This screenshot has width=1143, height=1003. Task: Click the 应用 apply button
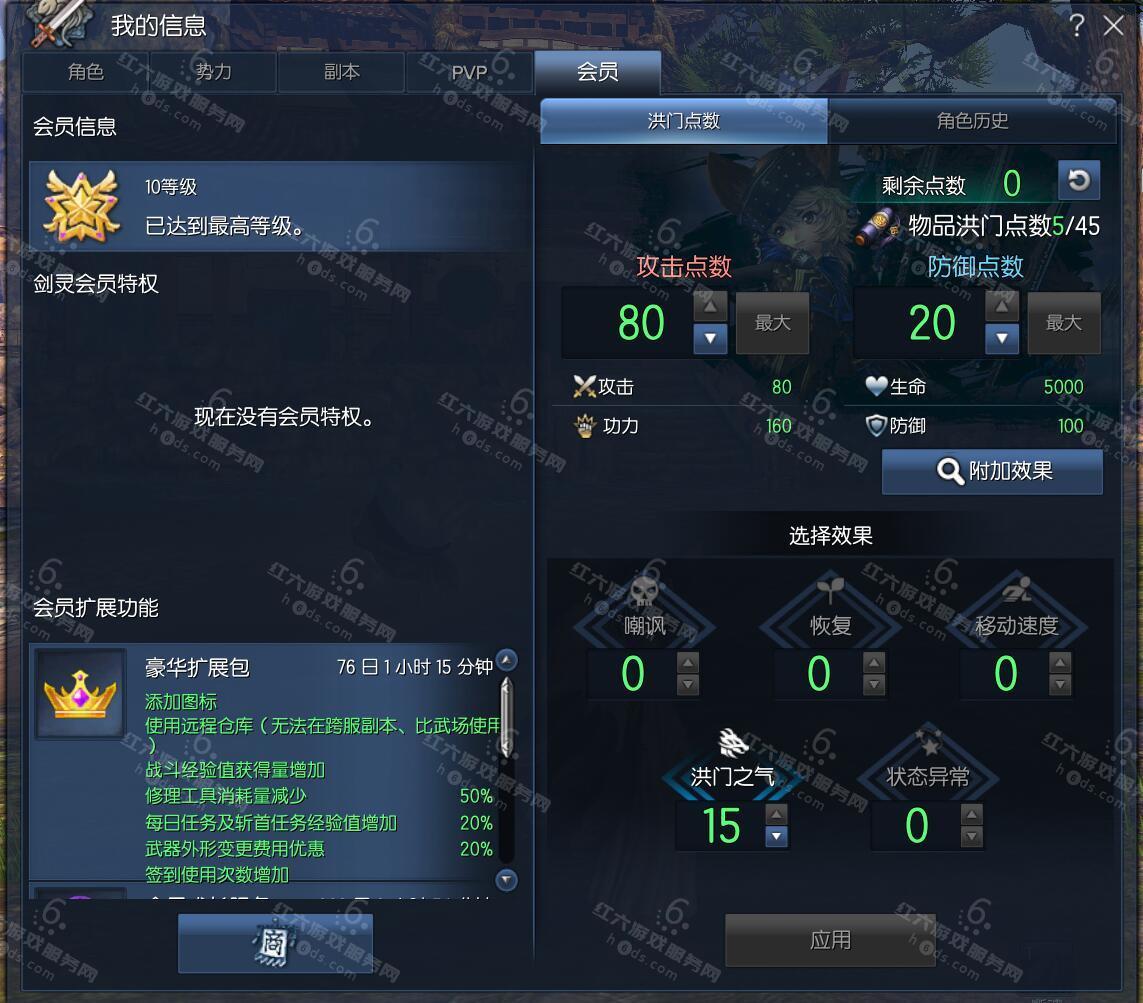(830, 940)
